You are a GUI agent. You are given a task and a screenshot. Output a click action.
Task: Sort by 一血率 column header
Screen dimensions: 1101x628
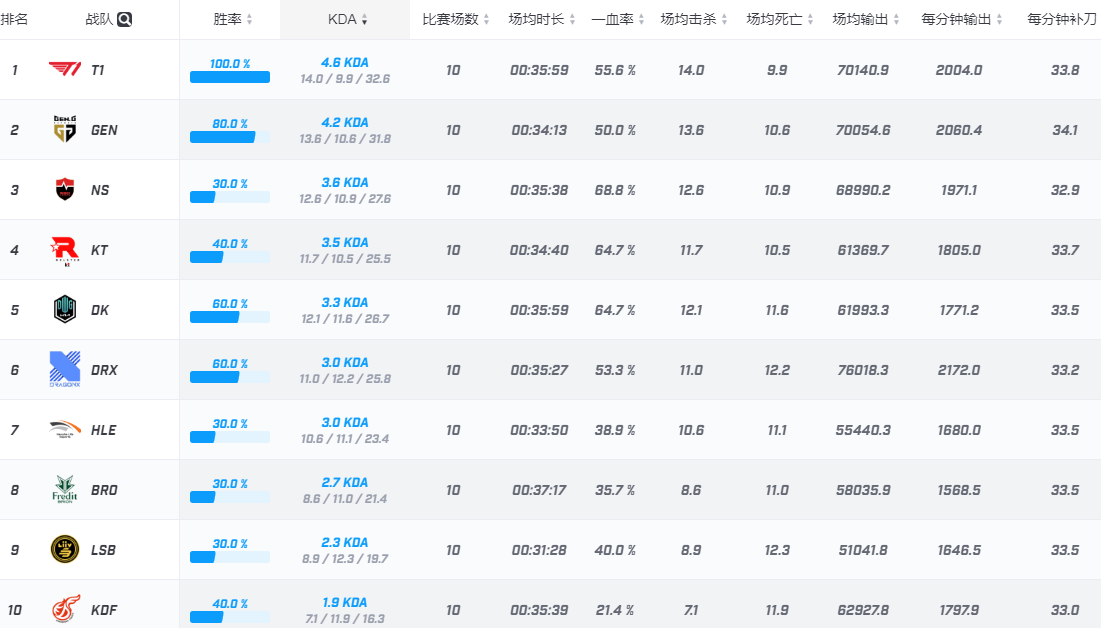click(617, 19)
